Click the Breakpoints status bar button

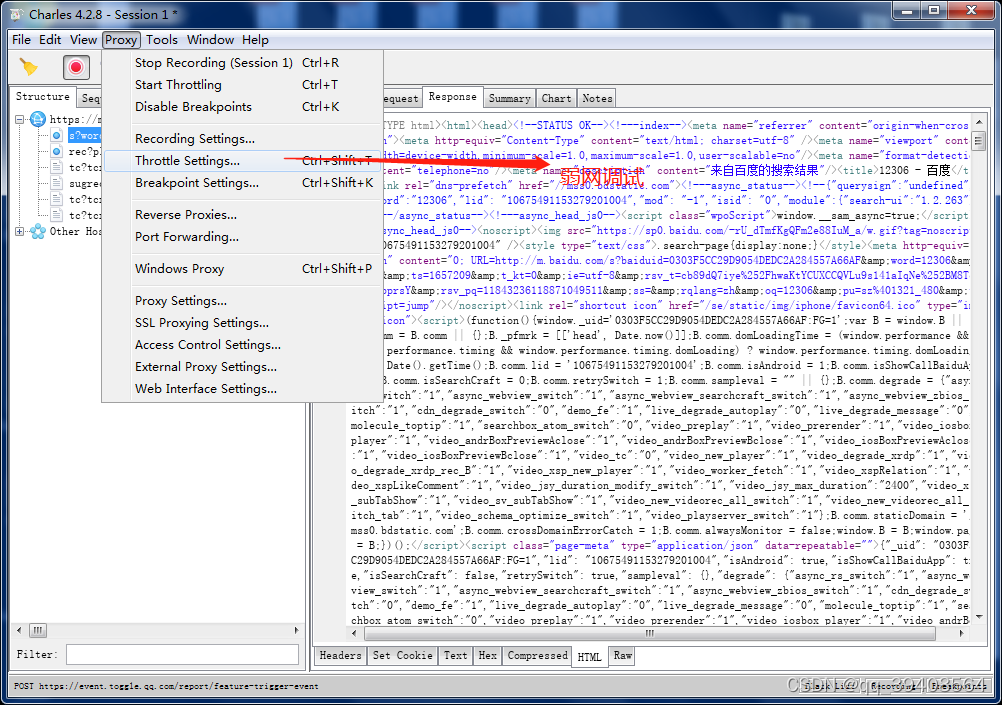click(957, 686)
